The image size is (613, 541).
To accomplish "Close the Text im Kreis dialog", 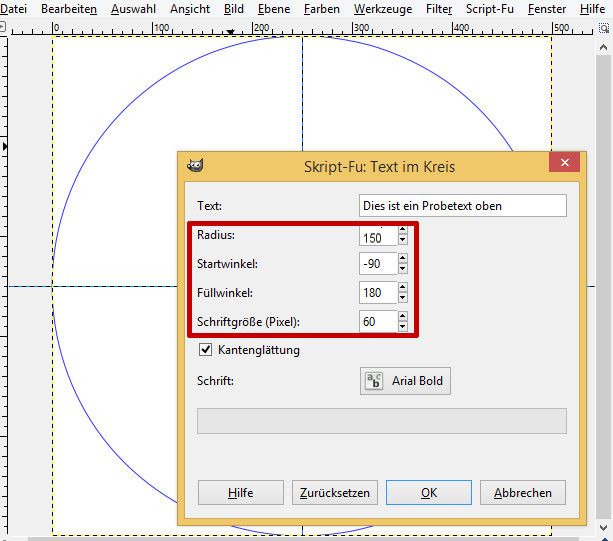I will (x=565, y=162).
